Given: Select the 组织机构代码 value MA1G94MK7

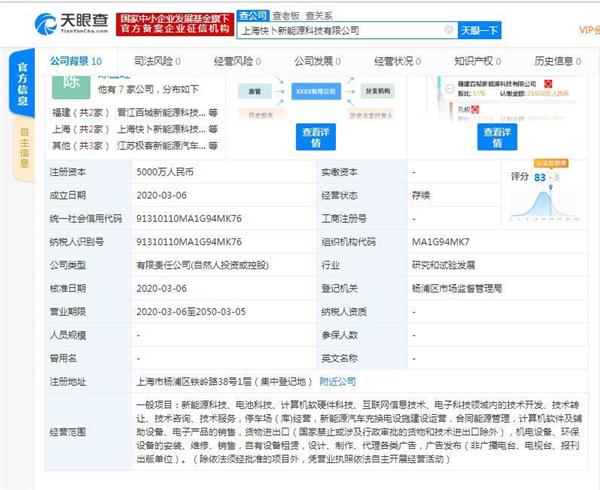Looking at the screenshot, I should [440, 242].
